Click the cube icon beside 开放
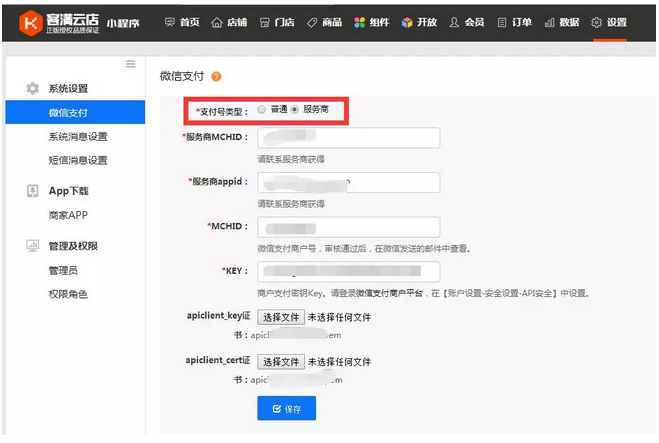Image resolution: width=659 pixels, height=443 pixels. pos(407,22)
